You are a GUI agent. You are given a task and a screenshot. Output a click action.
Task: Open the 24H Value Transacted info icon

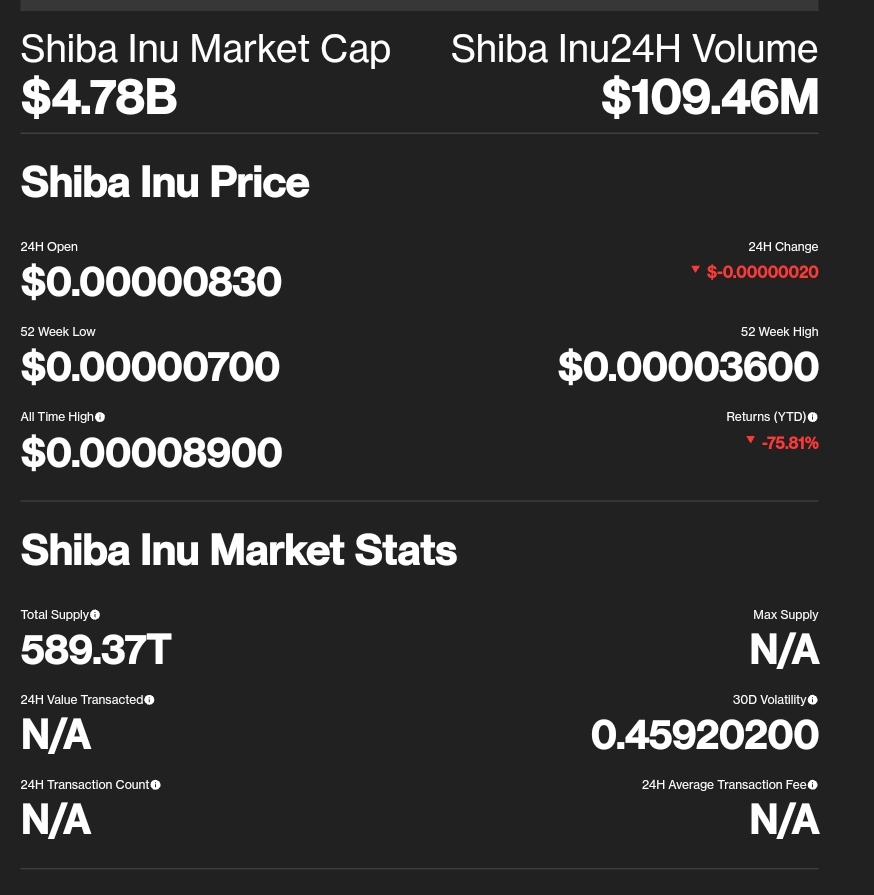click(x=150, y=700)
